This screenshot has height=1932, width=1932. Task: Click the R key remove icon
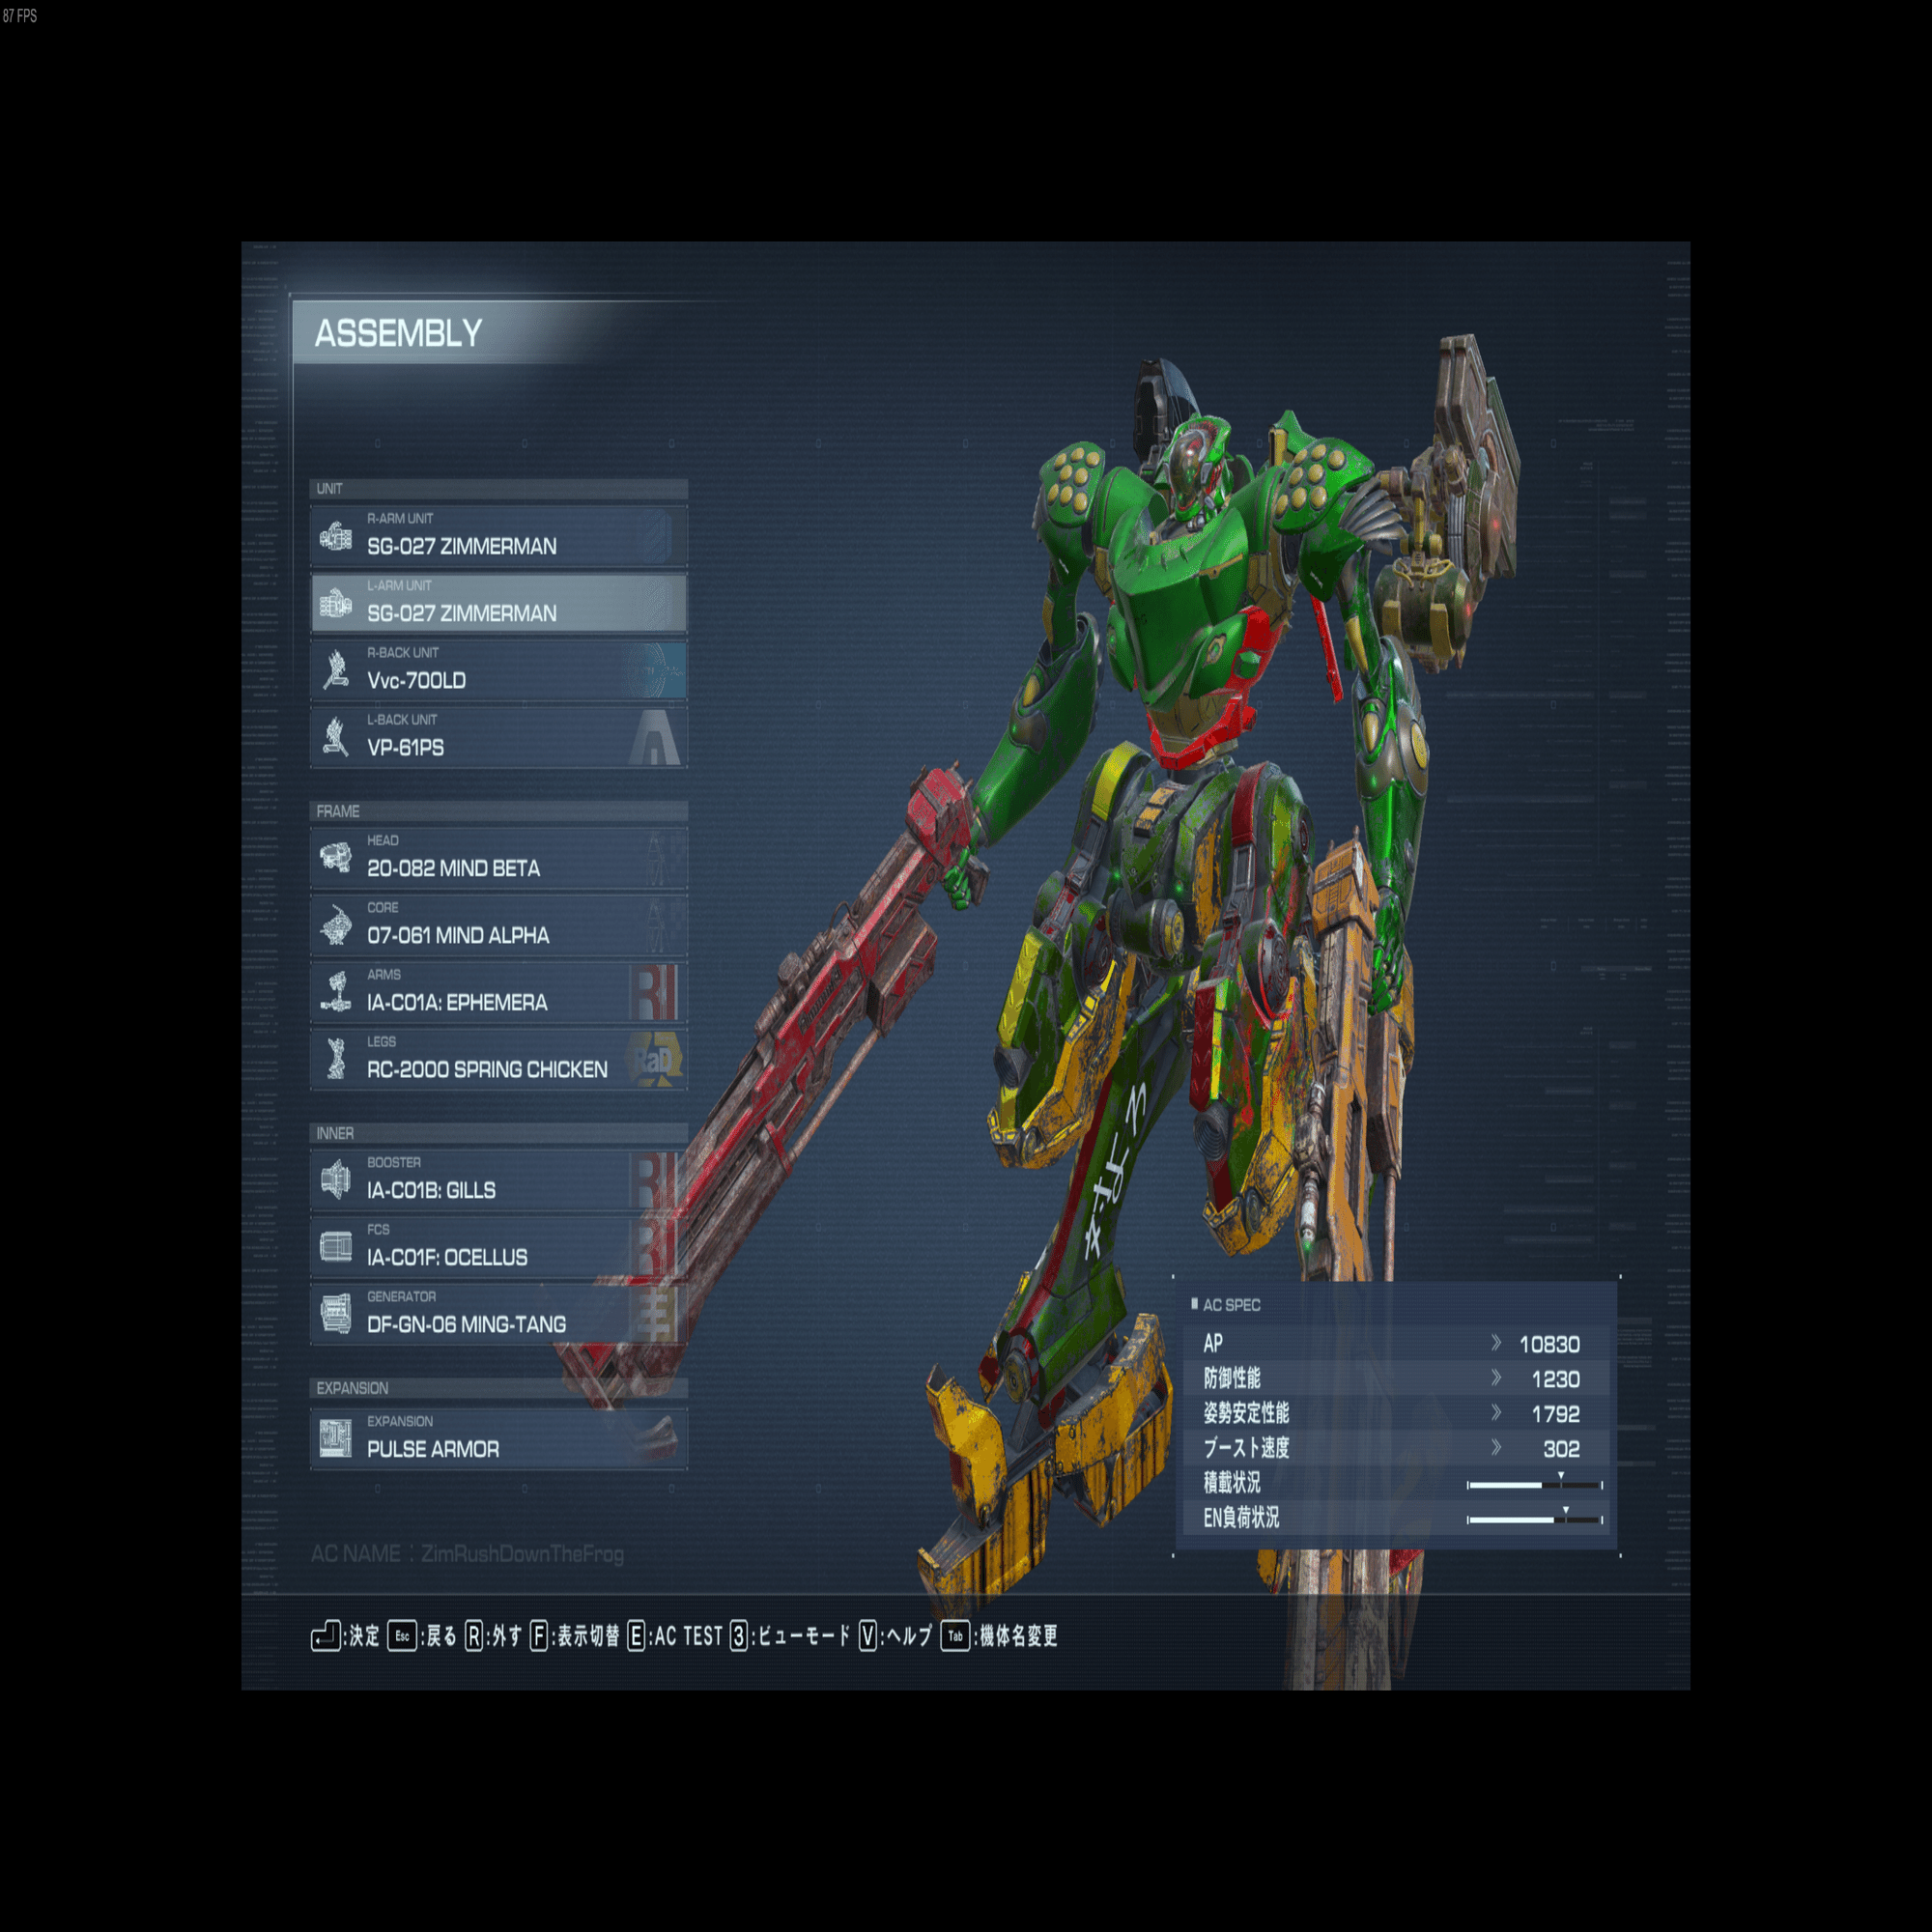tap(474, 1637)
